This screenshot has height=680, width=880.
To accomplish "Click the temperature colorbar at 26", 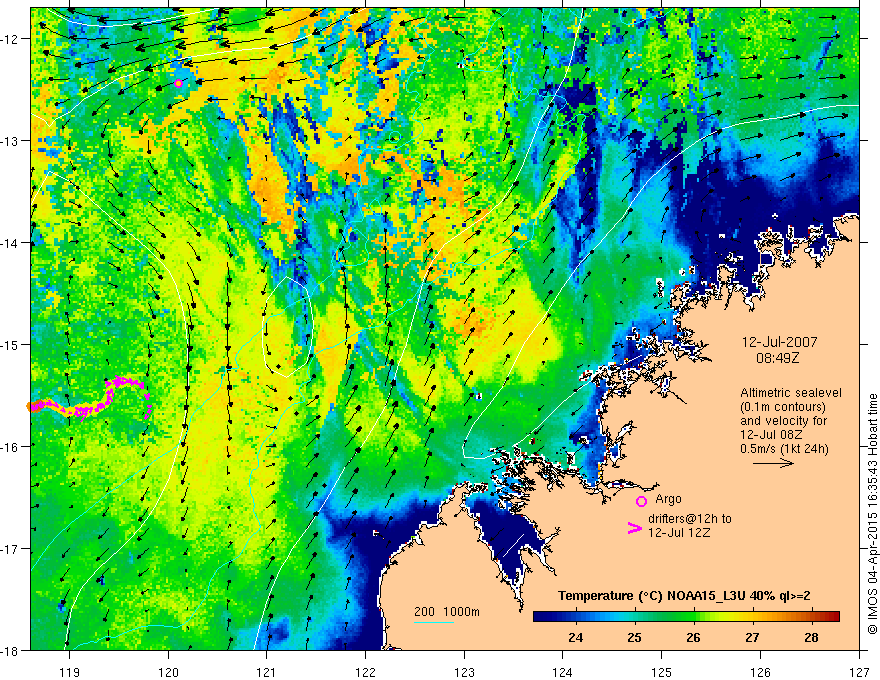I will coord(694,617).
